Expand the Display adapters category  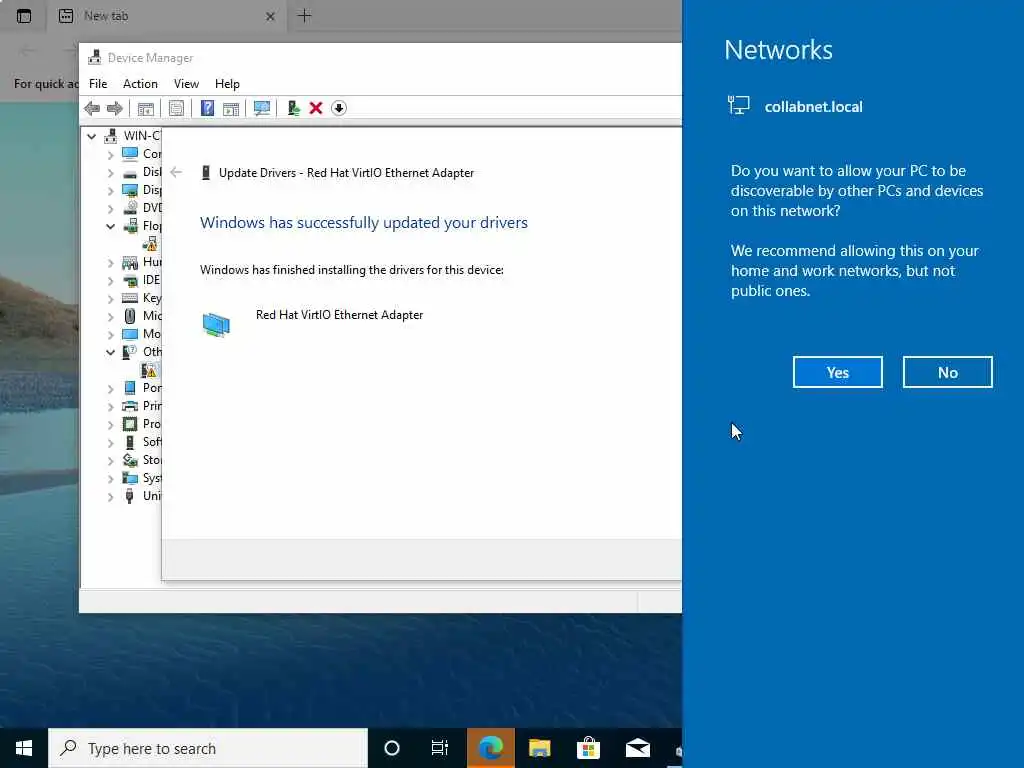pos(110,190)
